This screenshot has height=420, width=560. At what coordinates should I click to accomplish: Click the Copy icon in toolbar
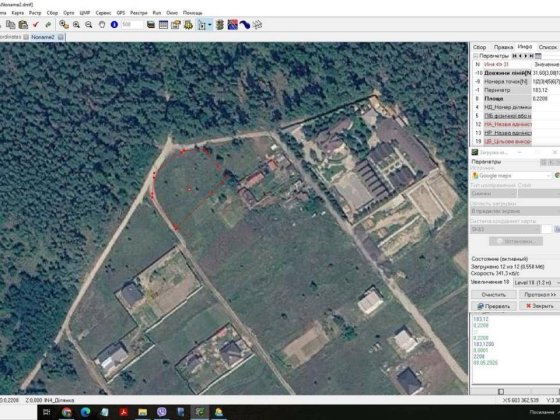pyautogui.click(x=11, y=25)
